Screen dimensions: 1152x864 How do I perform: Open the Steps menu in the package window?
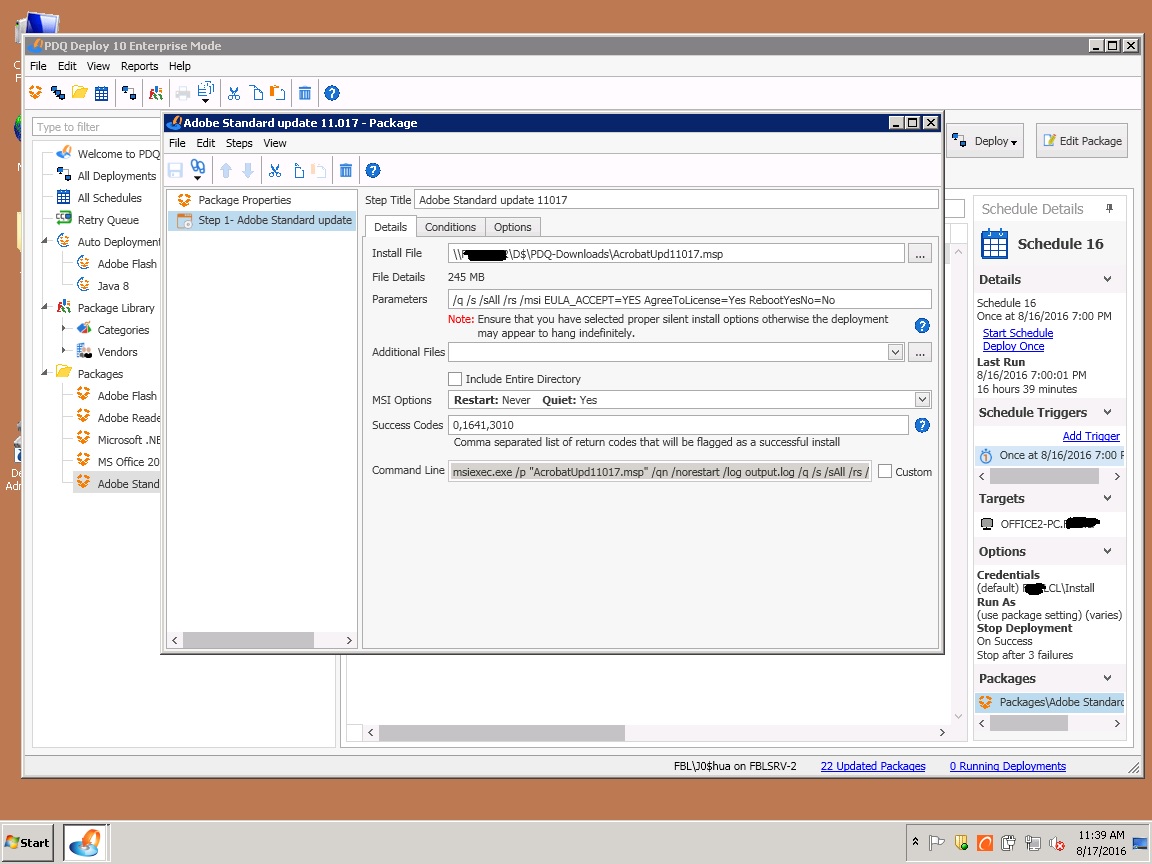pyautogui.click(x=239, y=143)
